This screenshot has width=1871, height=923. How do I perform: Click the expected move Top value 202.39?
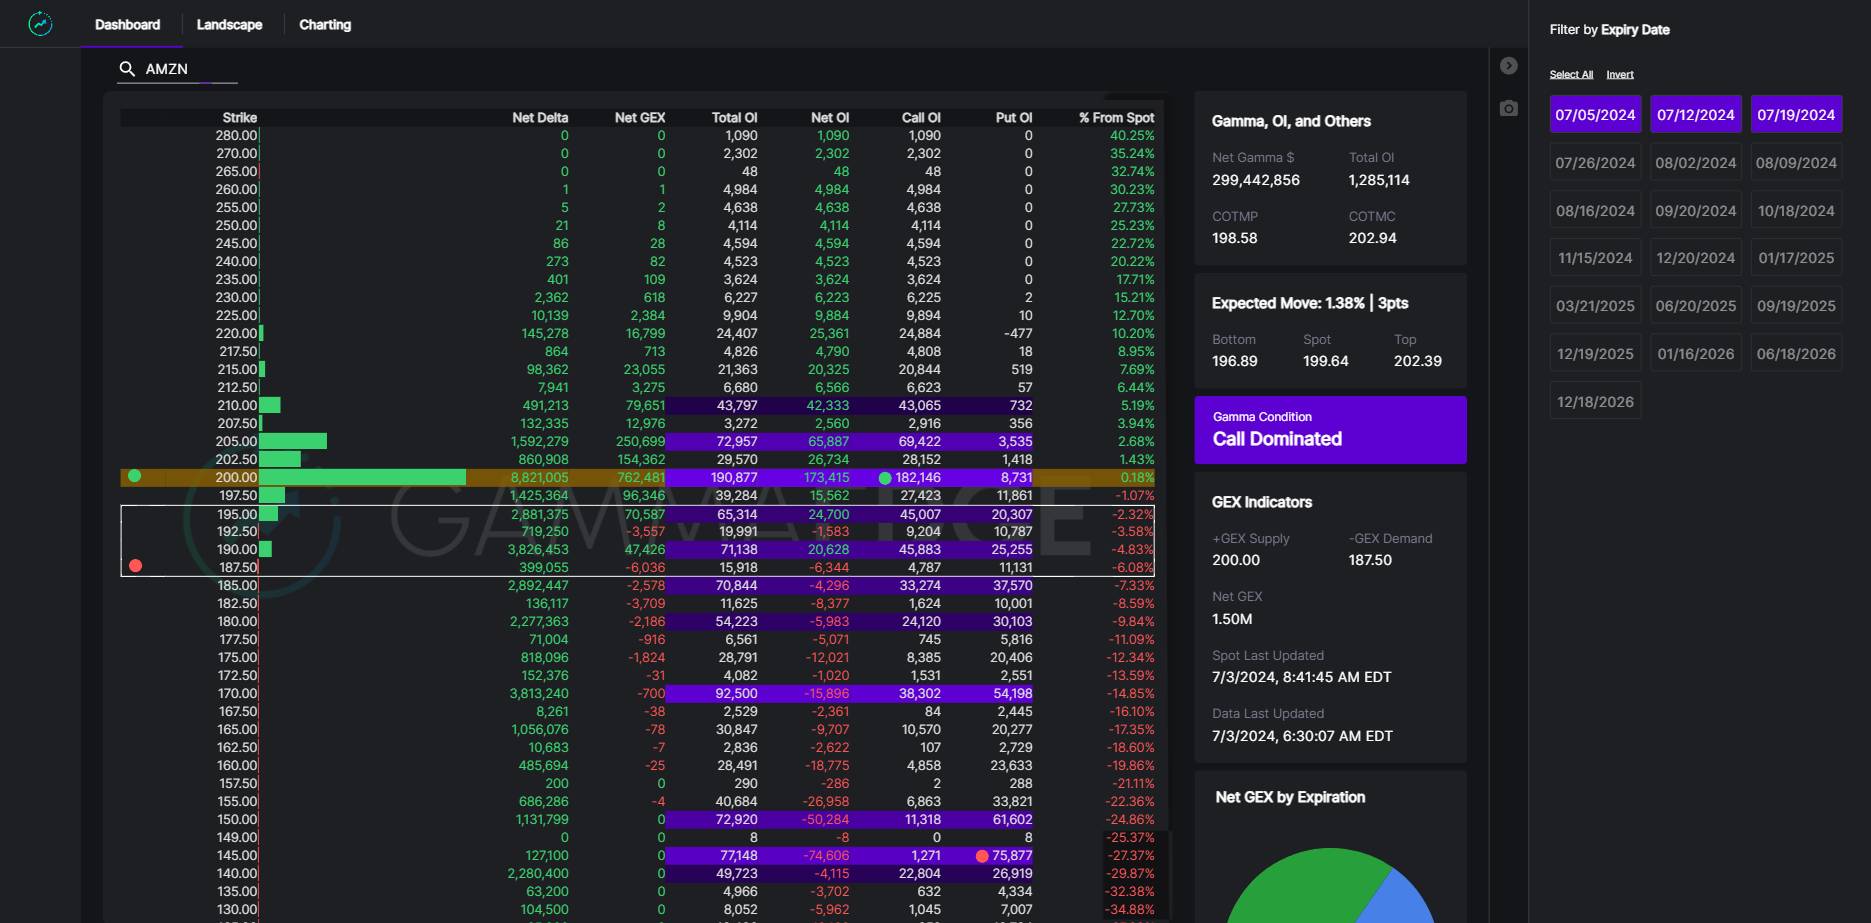point(1418,361)
